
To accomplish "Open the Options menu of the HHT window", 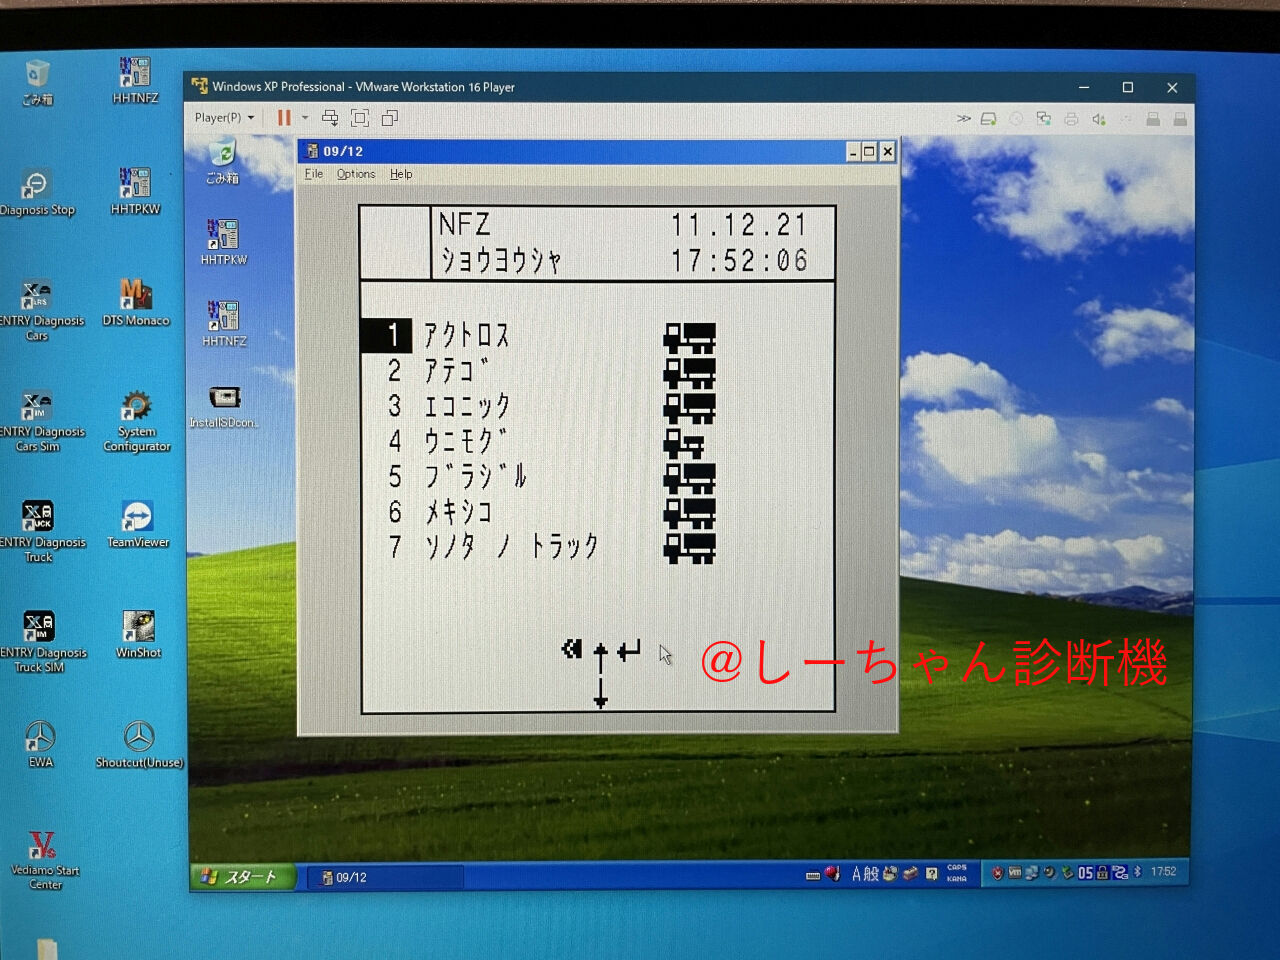I will coord(355,173).
